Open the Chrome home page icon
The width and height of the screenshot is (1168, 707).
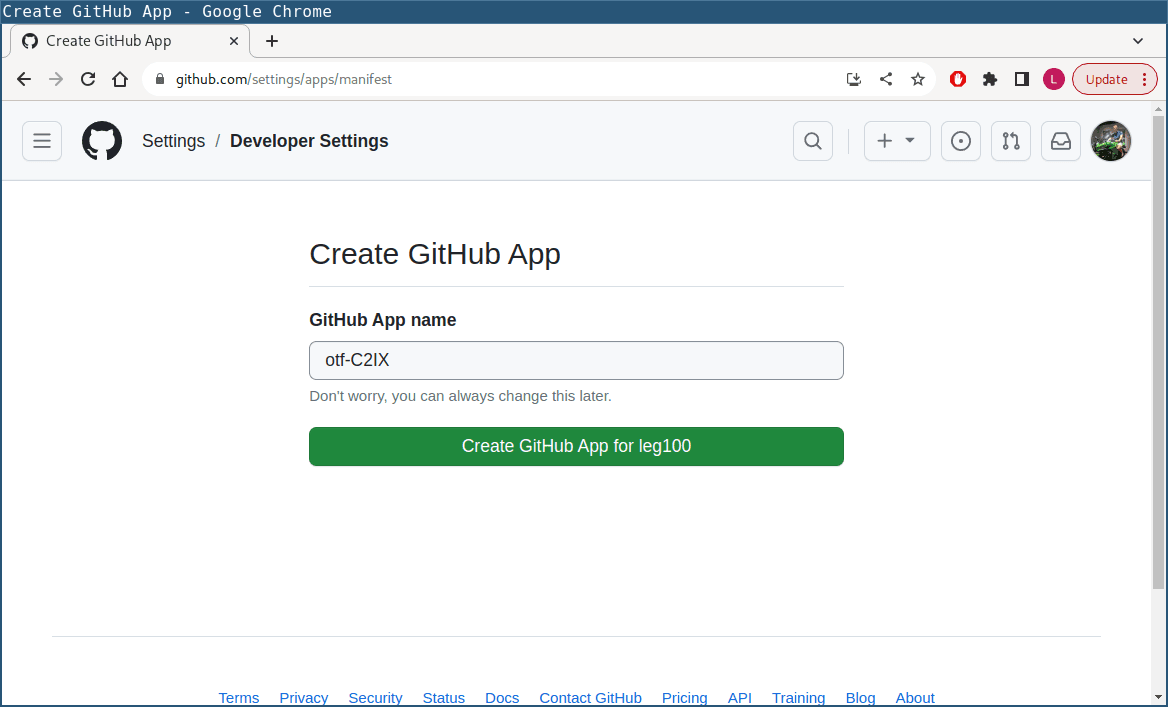[120, 79]
